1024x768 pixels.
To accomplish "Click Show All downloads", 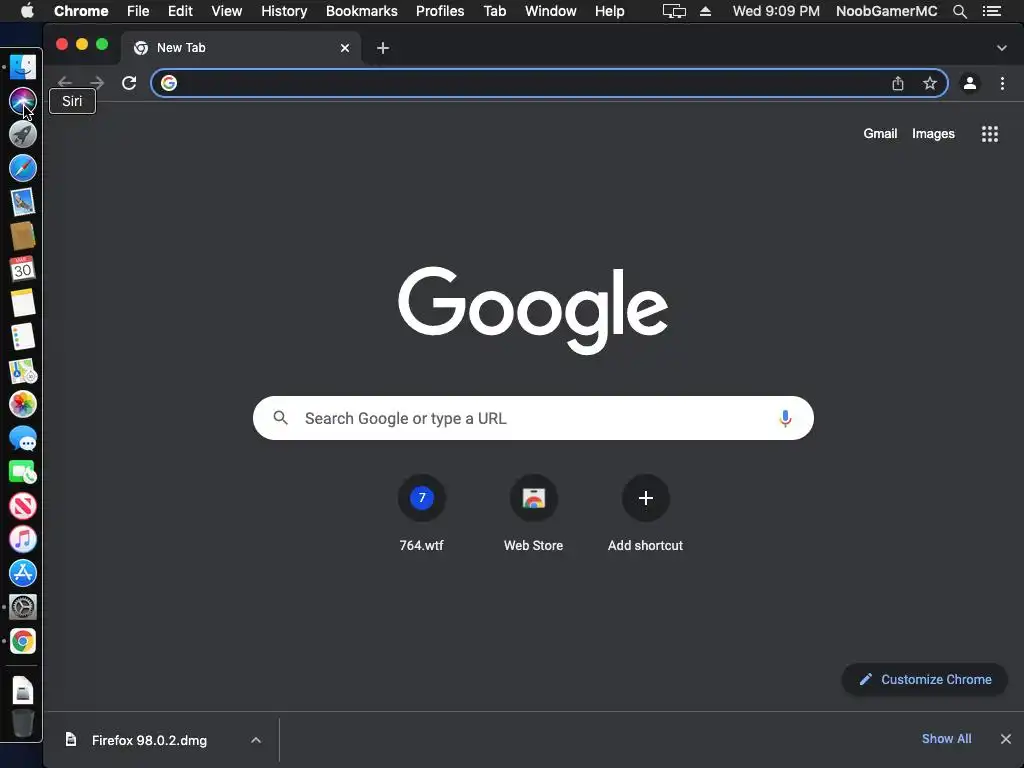I will tap(946, 739).
